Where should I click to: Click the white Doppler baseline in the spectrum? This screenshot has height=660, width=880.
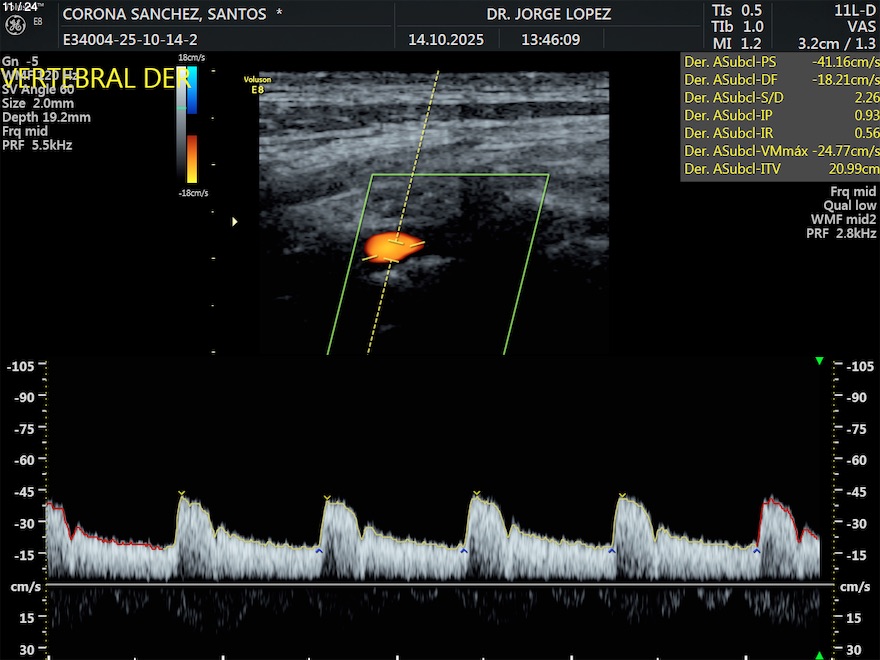pyautogui.click(x=440, y=585)
